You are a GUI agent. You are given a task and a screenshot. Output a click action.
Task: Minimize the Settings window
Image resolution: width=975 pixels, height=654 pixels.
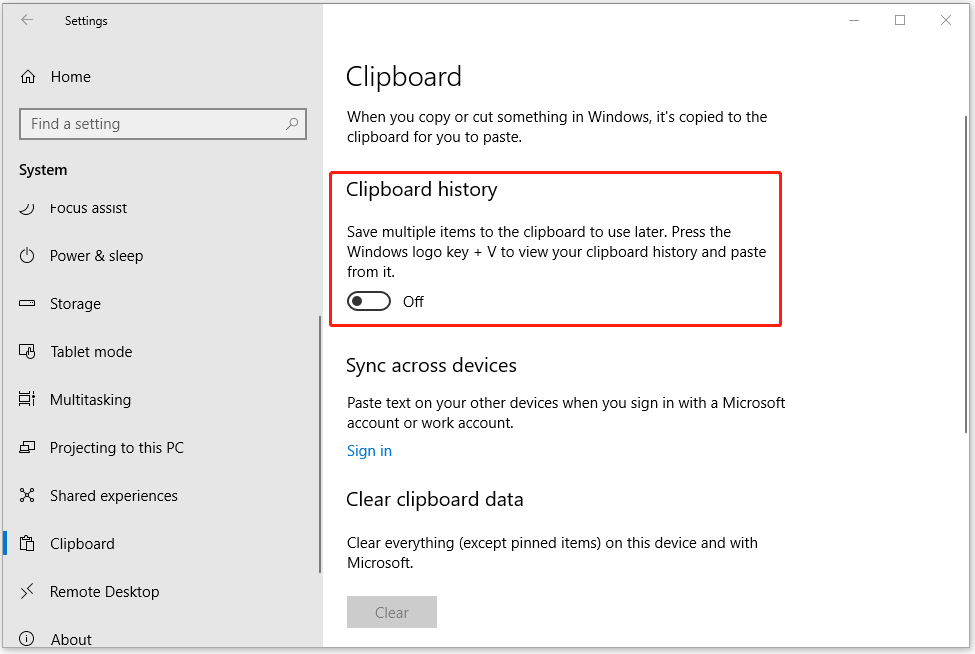point(854,21)
